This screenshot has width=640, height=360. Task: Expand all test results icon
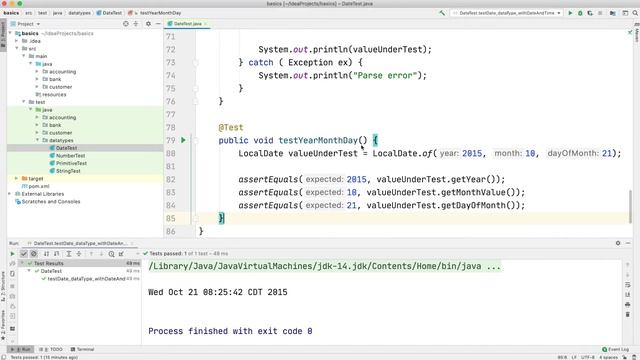[69, 253]
